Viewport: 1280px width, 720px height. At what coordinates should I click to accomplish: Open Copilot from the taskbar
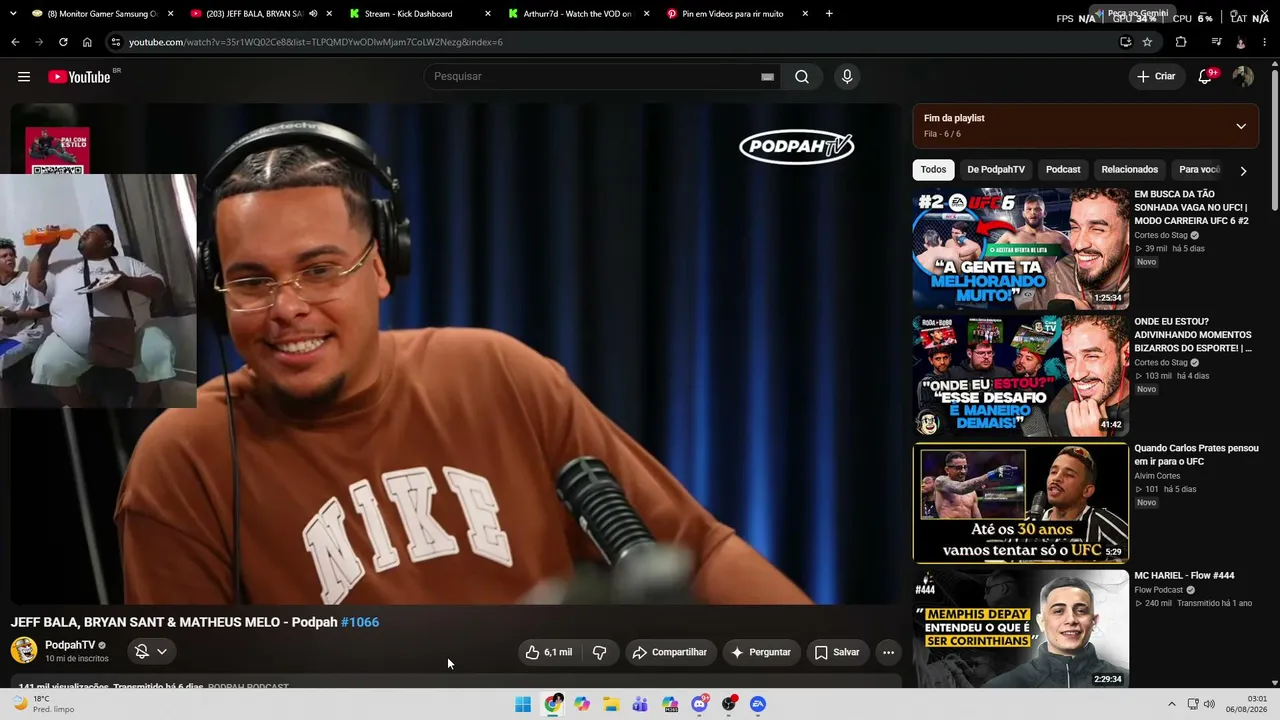click(x=582, y=704)
